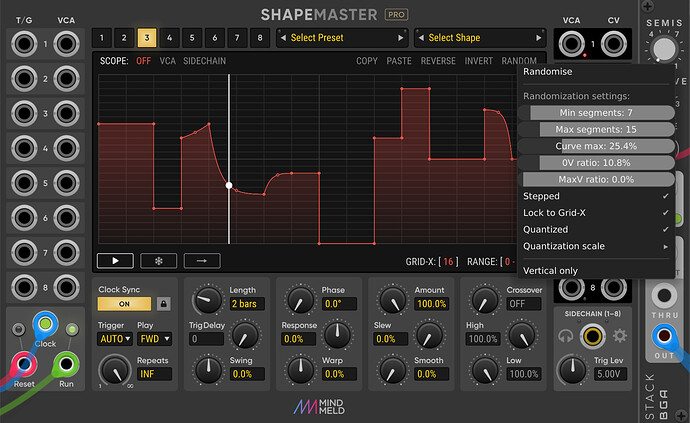
Task: Set scope to OFF
Action: point(143,61)
